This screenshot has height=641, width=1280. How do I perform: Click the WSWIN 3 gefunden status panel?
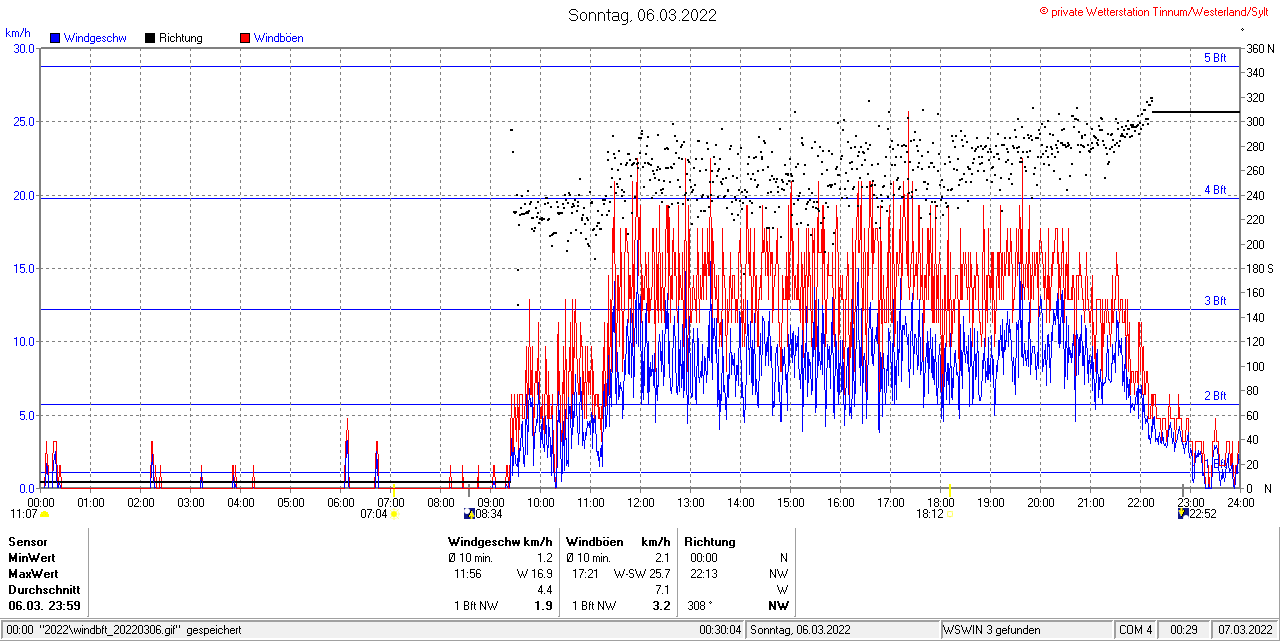pos(1027,630)
